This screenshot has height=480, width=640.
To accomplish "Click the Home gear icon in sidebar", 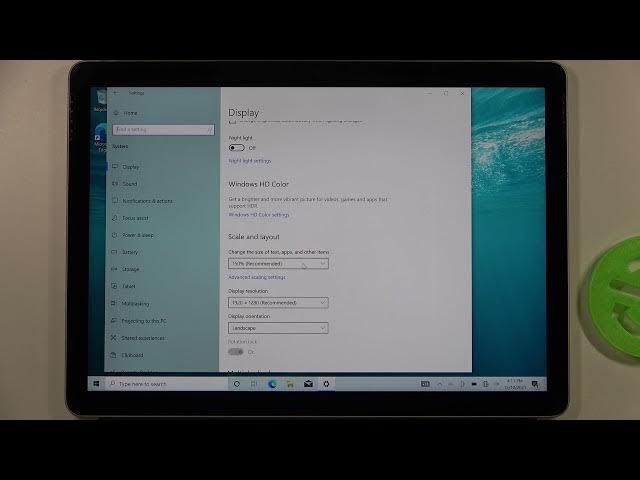I will [116, 113].
